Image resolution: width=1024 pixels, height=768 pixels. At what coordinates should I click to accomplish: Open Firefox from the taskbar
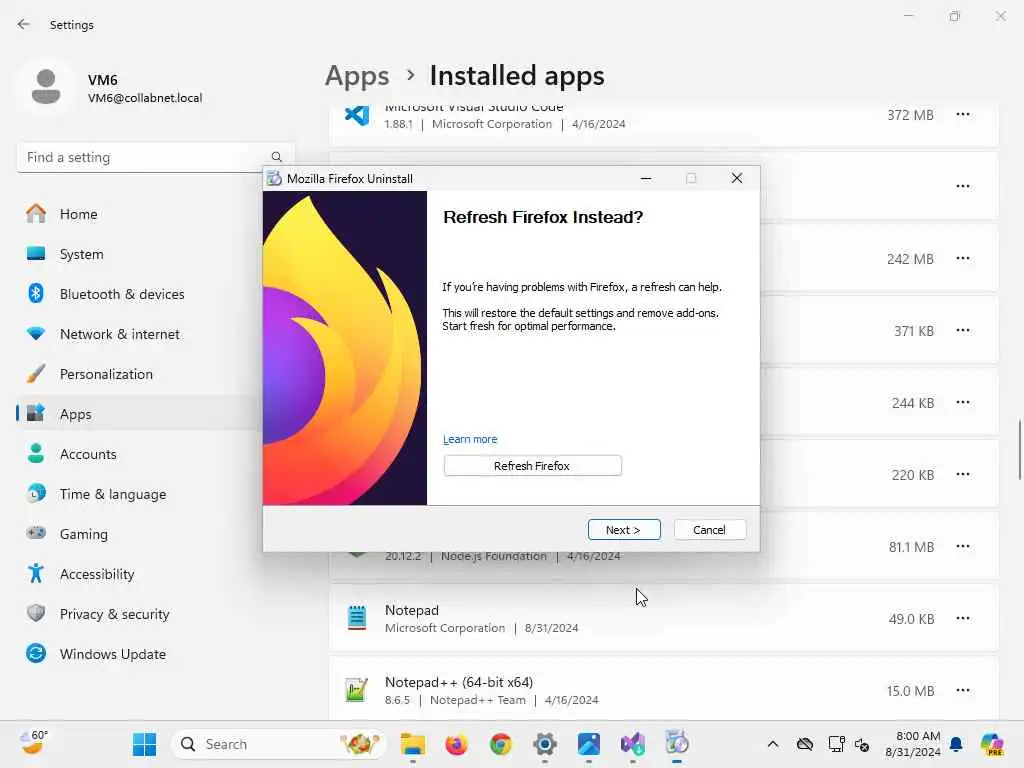pos(456,744)
